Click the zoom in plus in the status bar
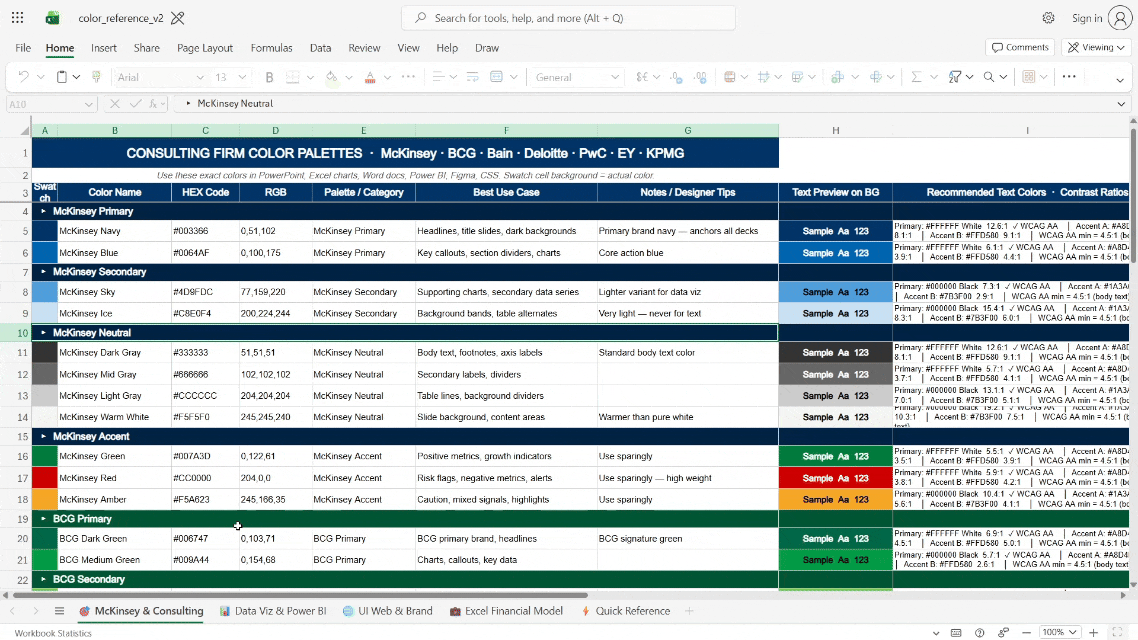1138x640 pixels. coord(1094,633)
